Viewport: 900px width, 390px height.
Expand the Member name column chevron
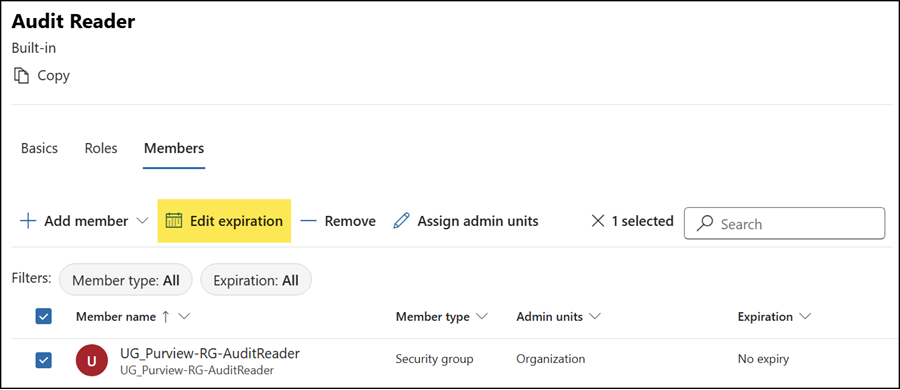[x=184, y=316]
